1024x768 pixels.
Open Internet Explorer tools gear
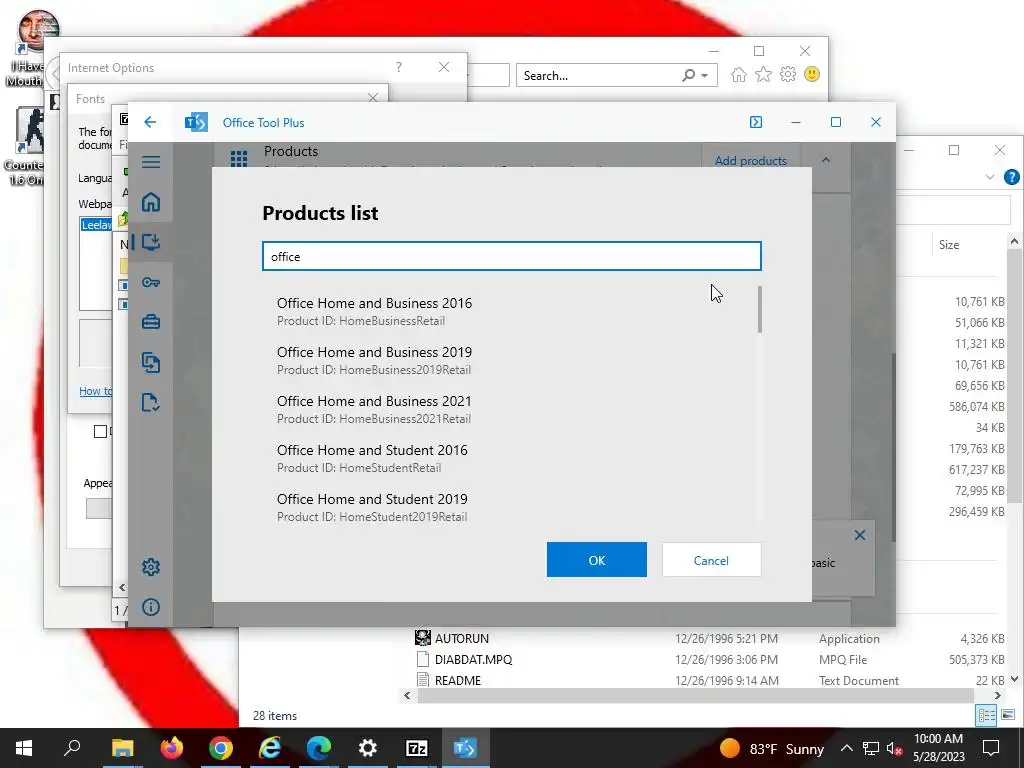788,74
